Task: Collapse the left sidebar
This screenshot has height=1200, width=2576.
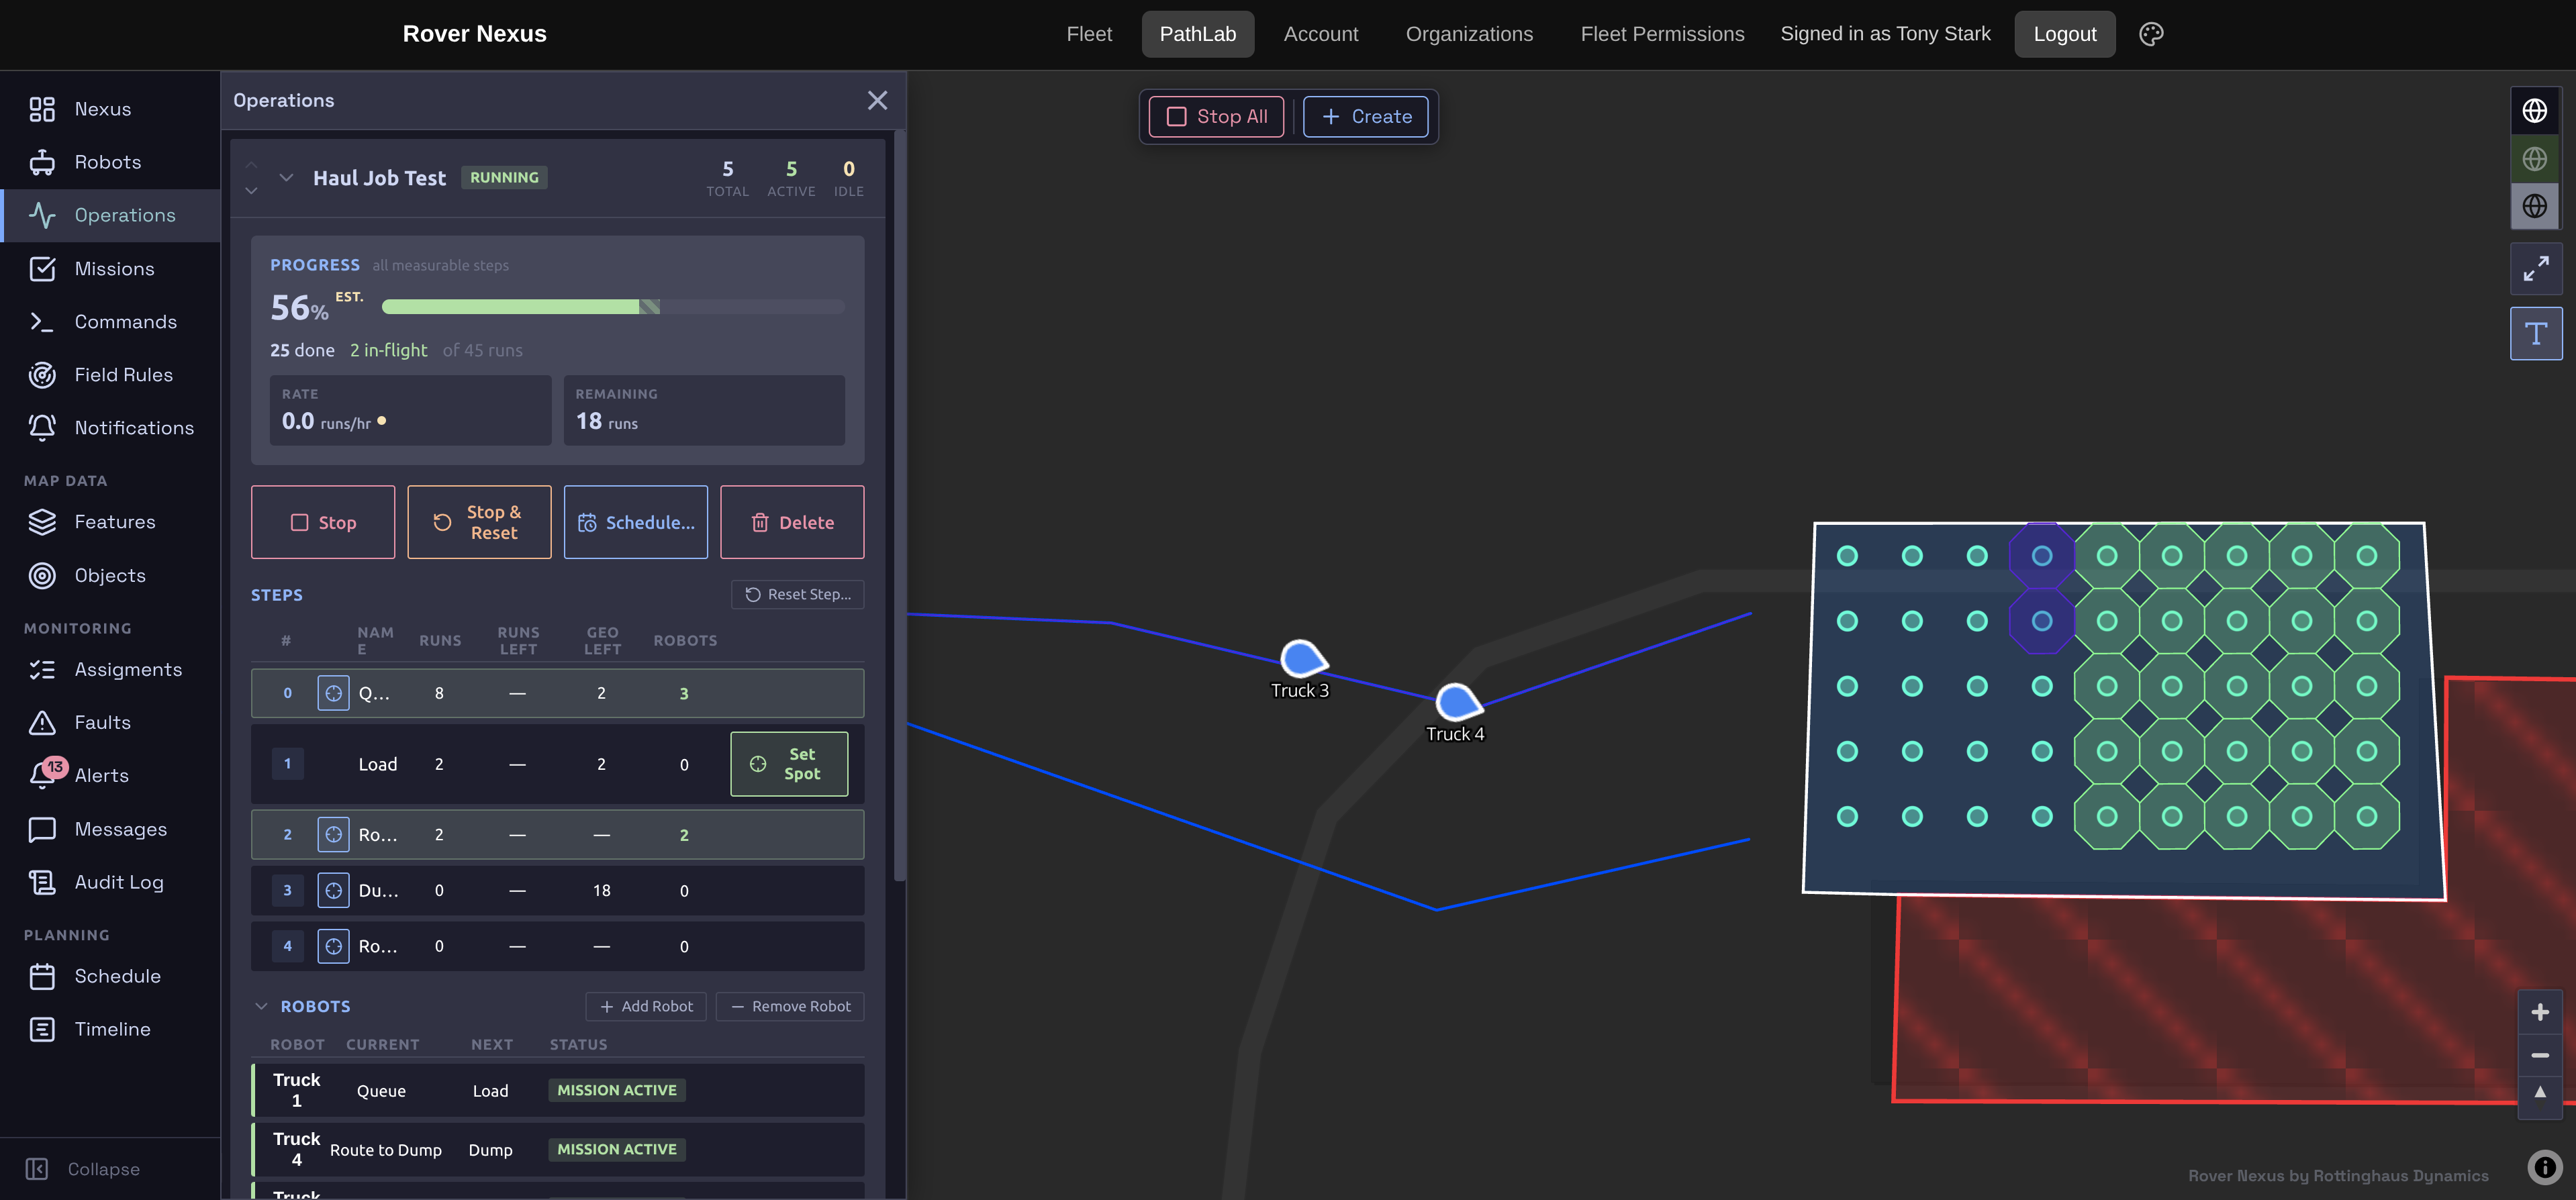Action: point(83,1169)
